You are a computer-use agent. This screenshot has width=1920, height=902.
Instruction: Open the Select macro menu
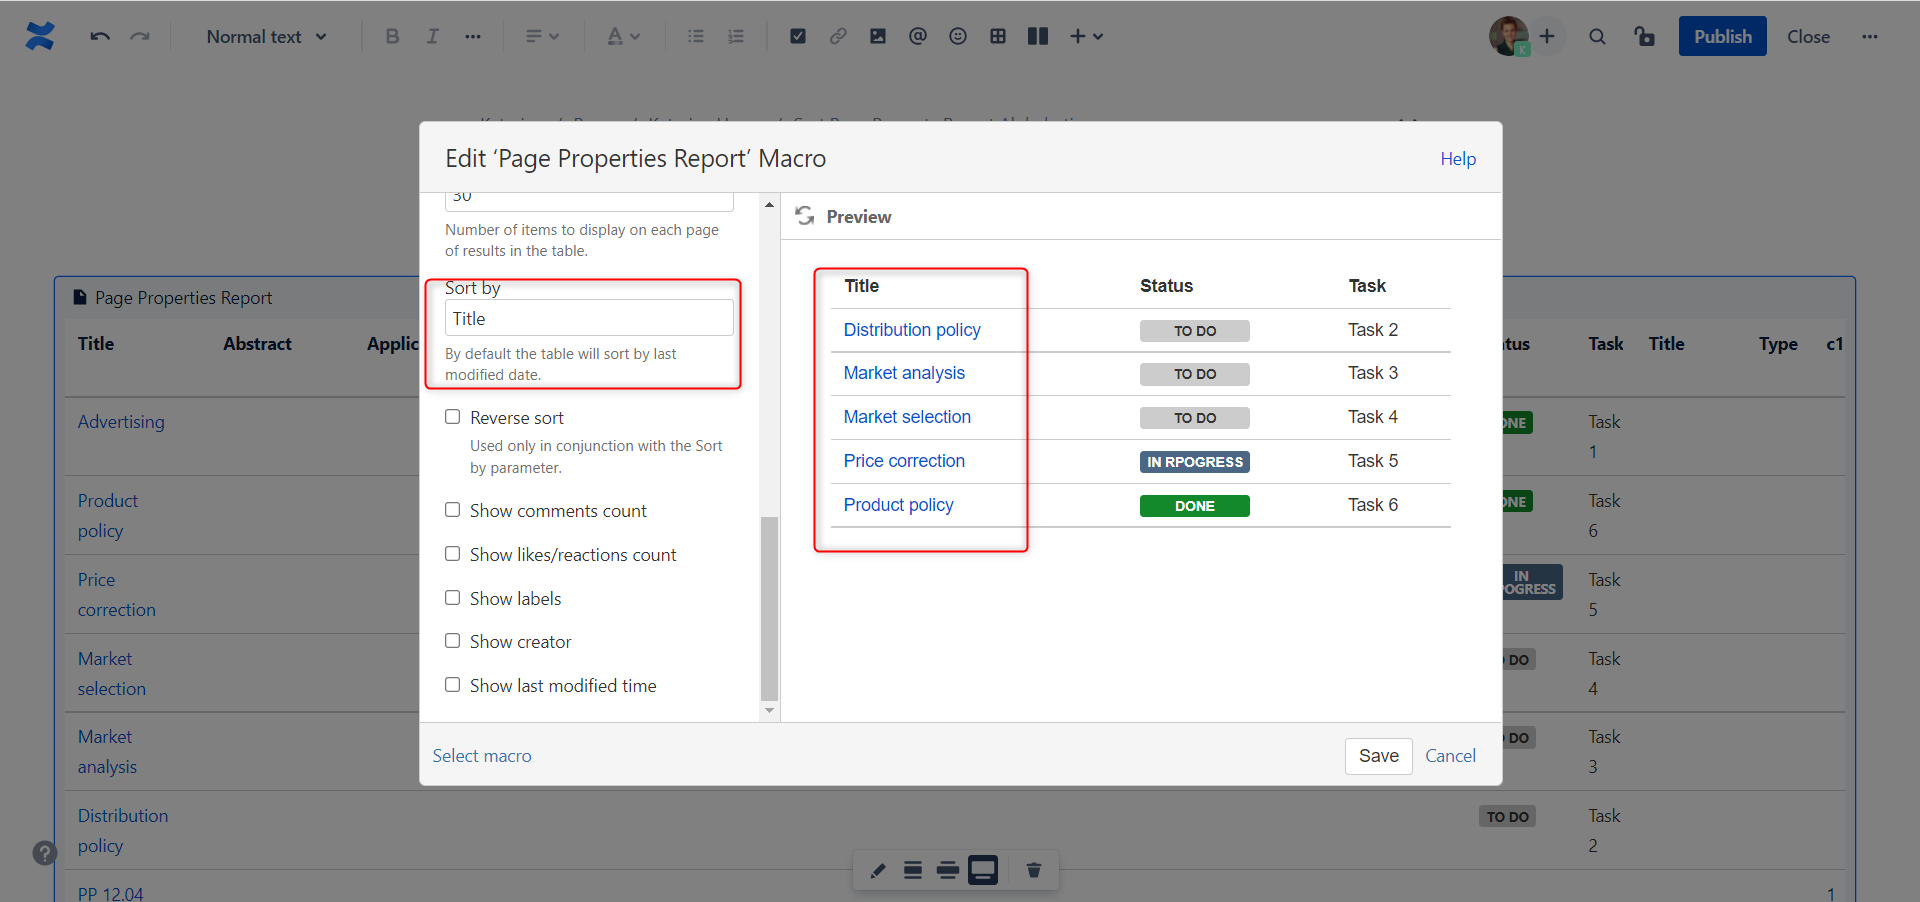click(481, 756)
